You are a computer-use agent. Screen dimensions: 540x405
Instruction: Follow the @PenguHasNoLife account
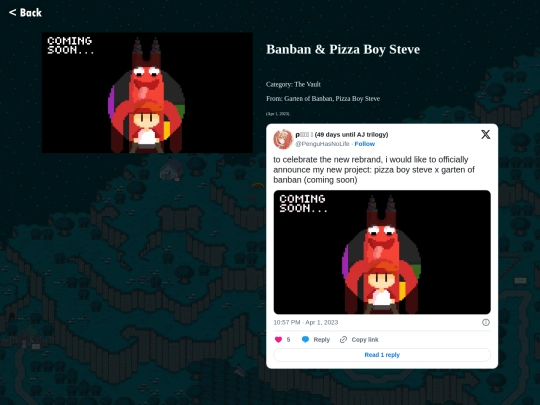[365, 144]
